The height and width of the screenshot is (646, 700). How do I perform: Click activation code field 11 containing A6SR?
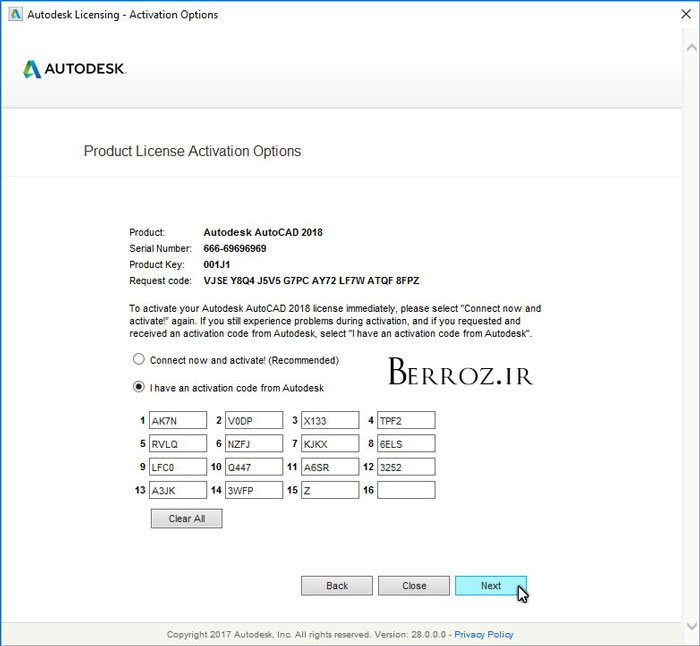330,467
